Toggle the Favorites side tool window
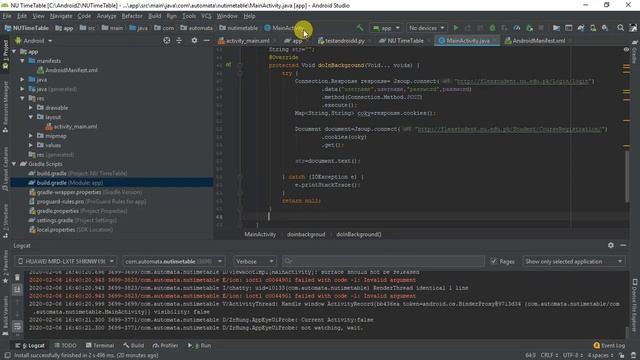This screenshot has height=360, width=640. point(5,267)
